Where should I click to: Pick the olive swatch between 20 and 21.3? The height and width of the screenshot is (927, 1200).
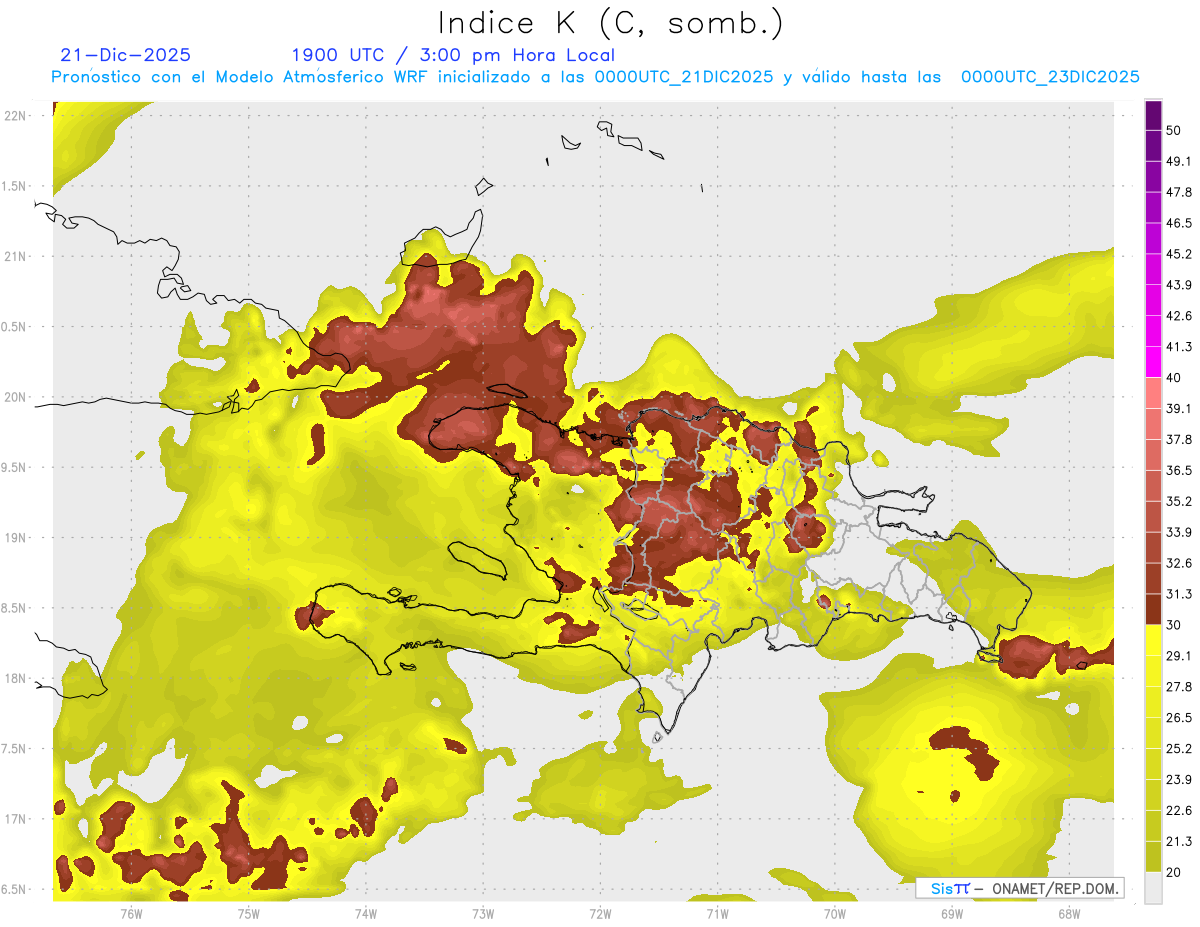1154,857
